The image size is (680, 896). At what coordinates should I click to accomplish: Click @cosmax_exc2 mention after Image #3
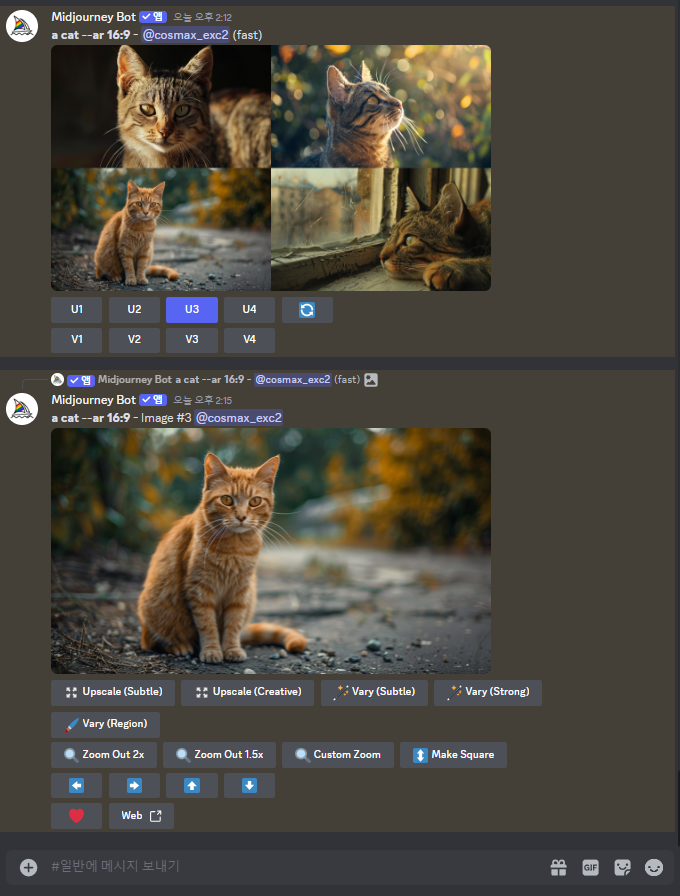(x=239, y=418)
